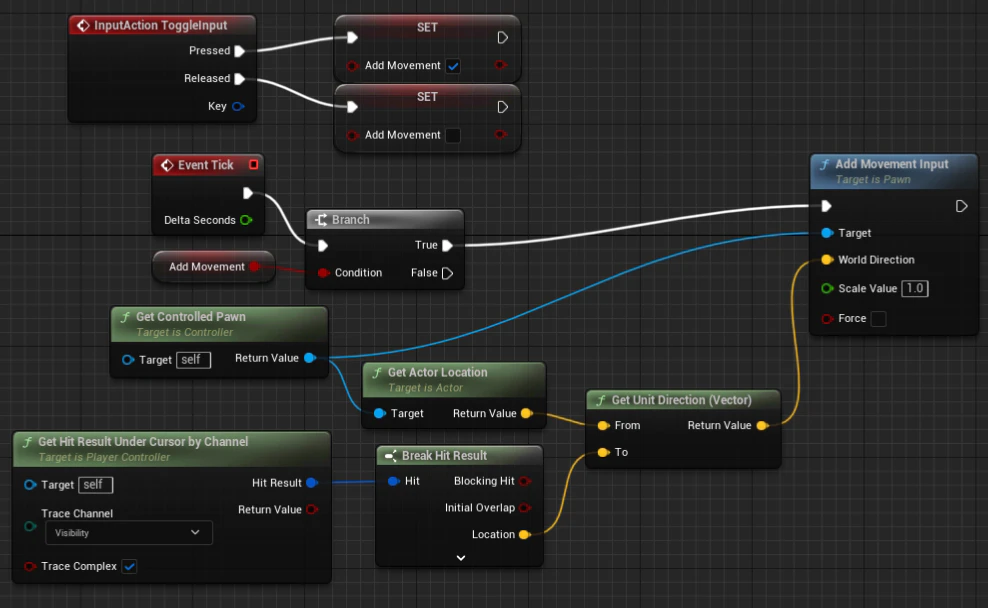Select the InputAction ToggleInput node title
This screenshot has width=988, height=608.
point(161,25)
